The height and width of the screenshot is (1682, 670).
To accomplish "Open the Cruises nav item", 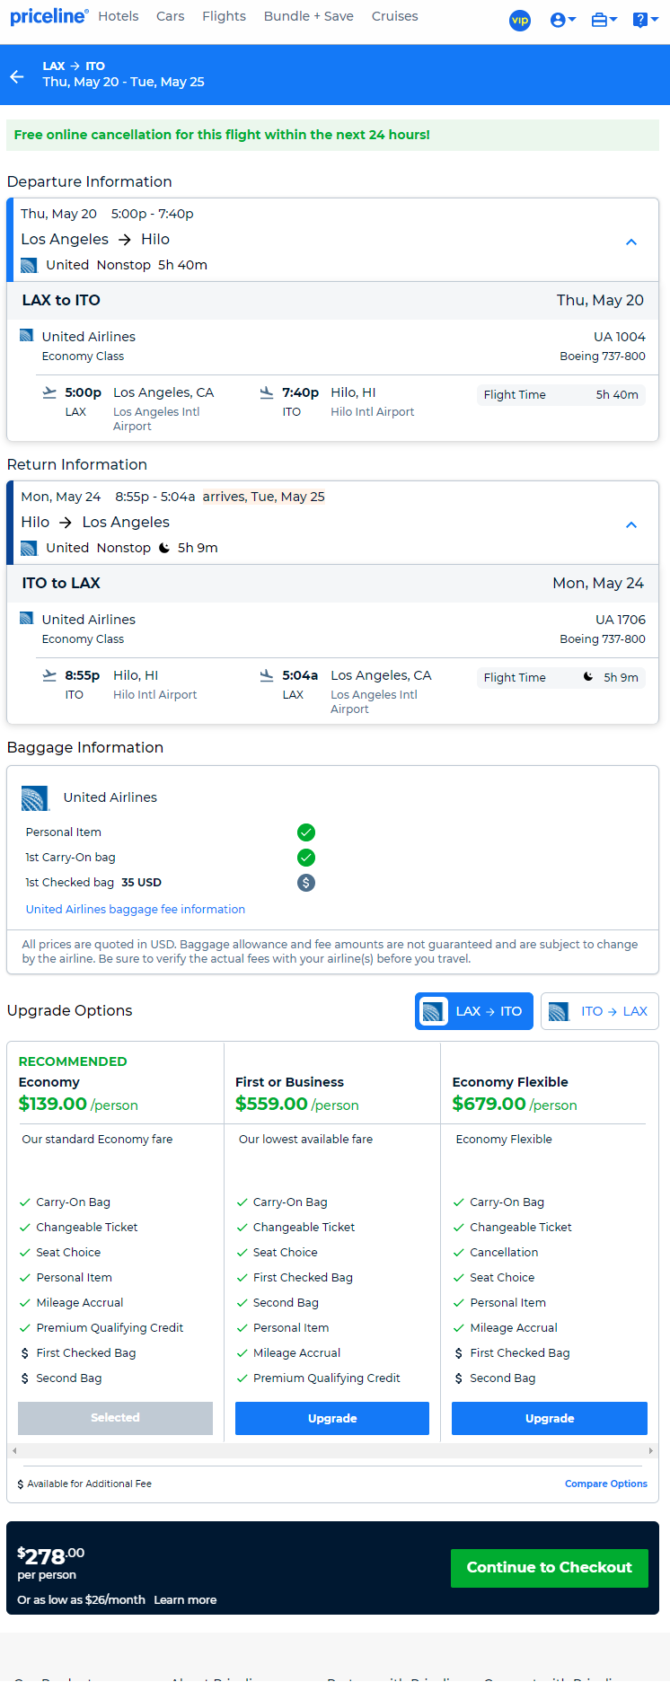I will 395,16.
